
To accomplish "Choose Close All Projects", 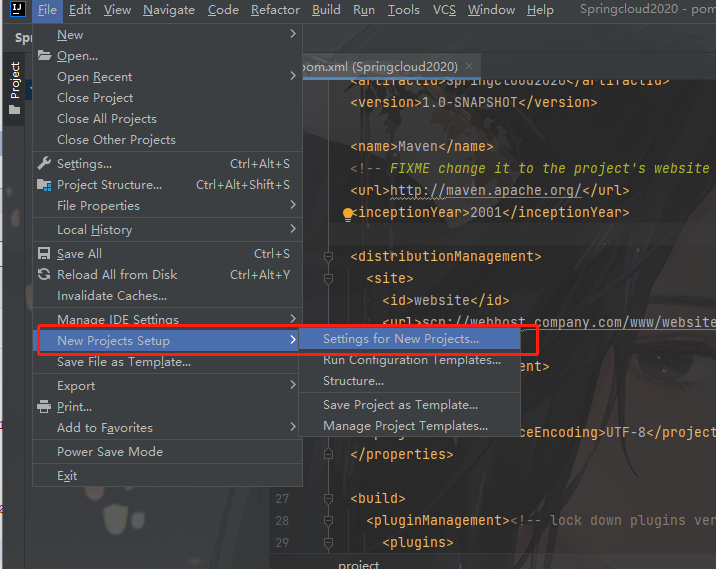I will [168, 119].
